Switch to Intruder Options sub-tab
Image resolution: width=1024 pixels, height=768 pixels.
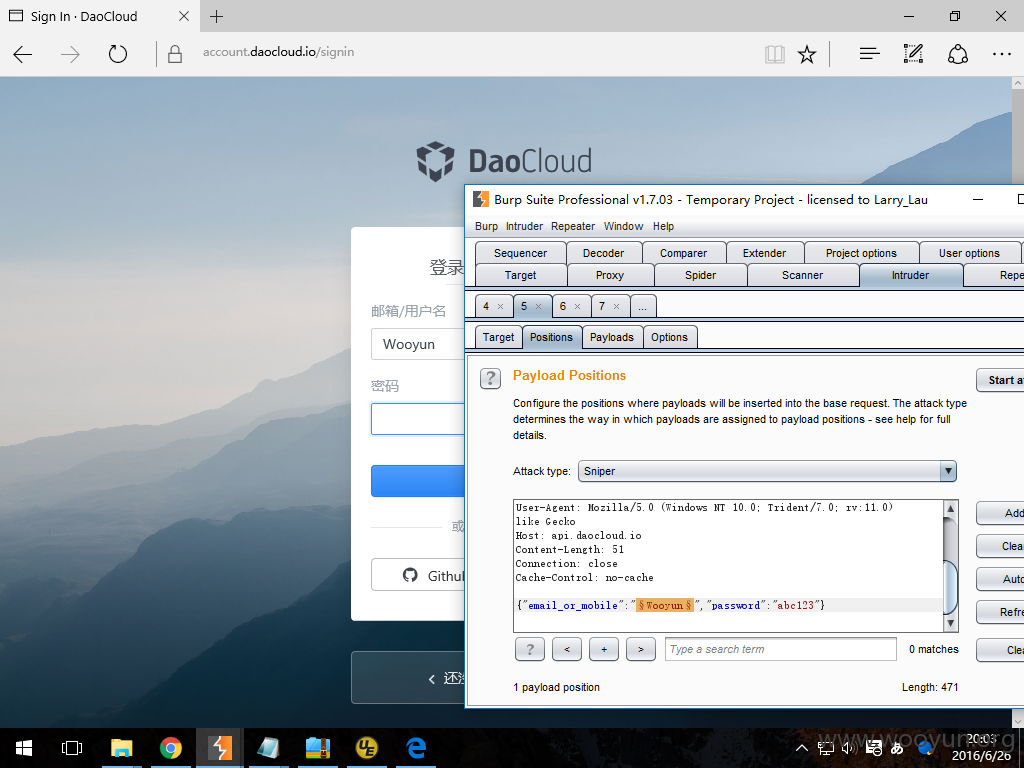669,337
